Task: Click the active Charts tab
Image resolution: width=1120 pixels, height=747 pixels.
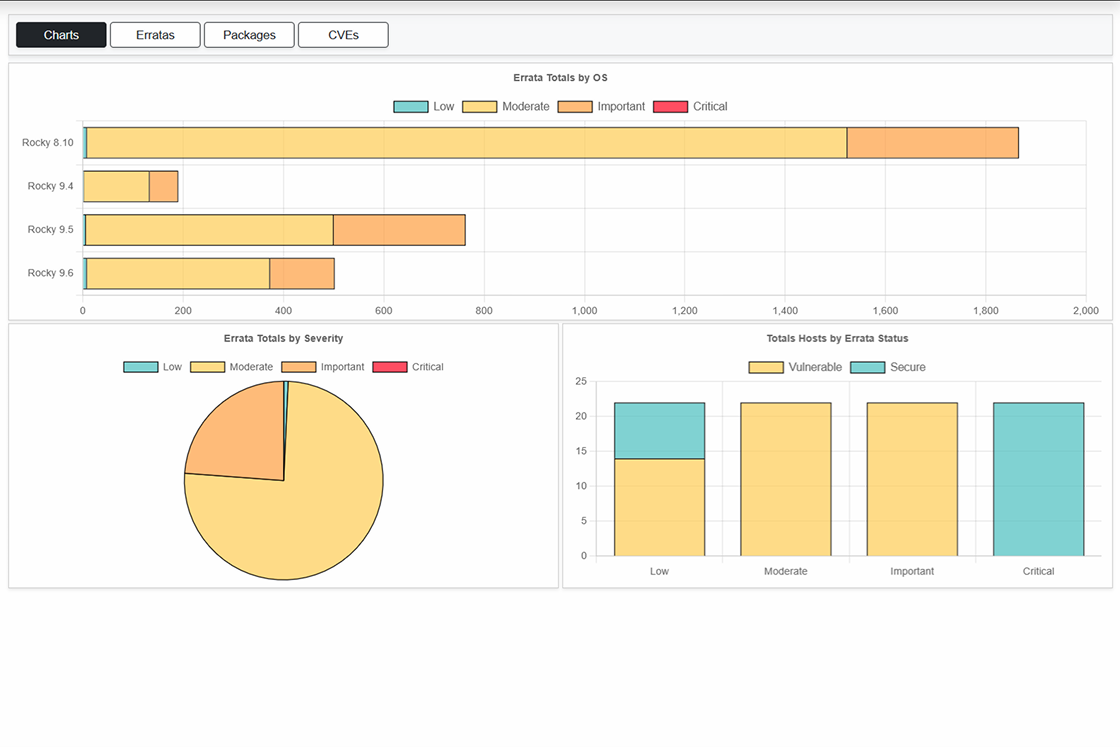Action: point(61,35)
